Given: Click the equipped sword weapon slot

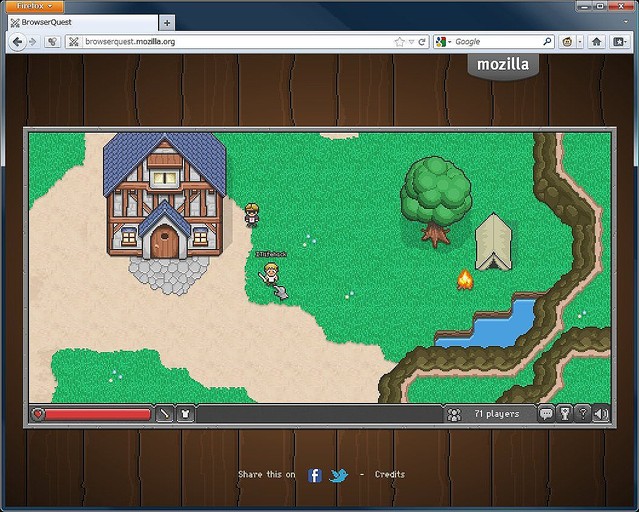Looking at the screenshot, I should click(165, 414).
